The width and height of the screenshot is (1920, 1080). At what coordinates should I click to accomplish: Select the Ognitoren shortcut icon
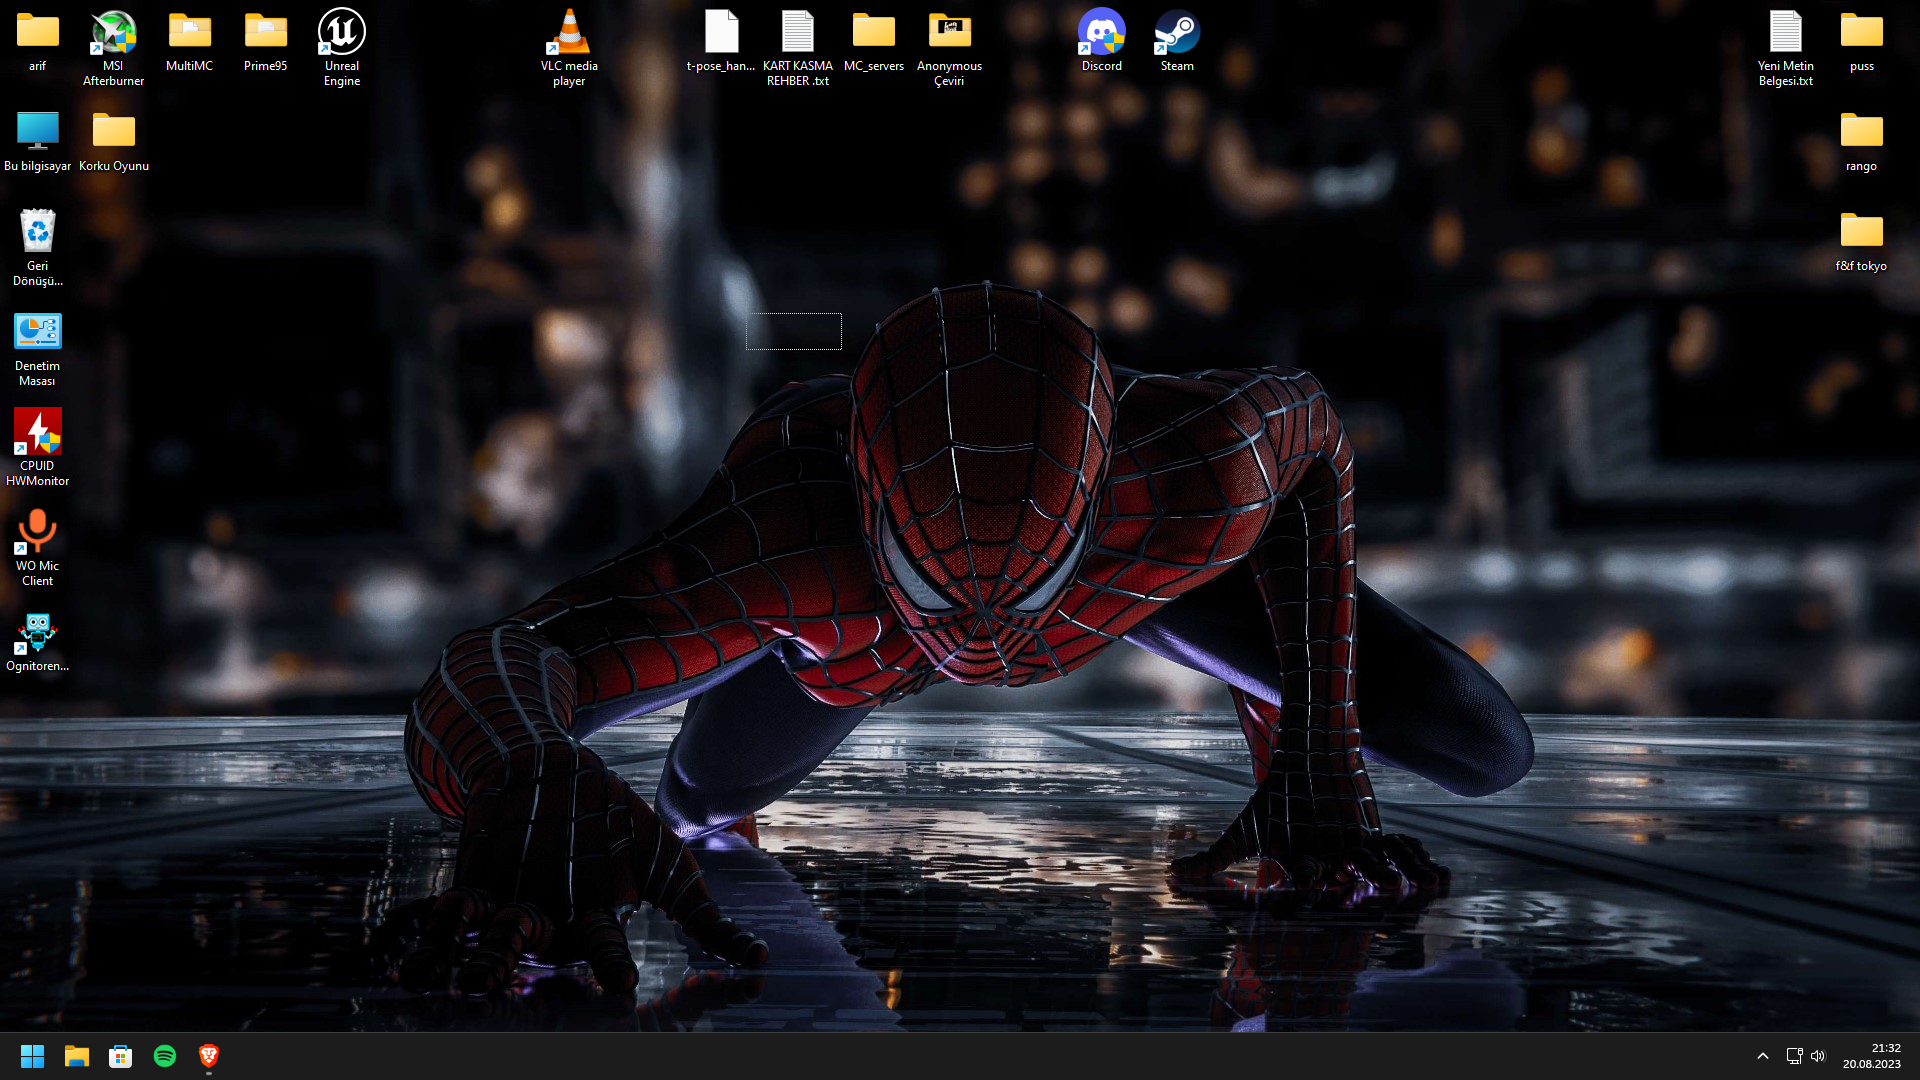click(x=37, y=632)
